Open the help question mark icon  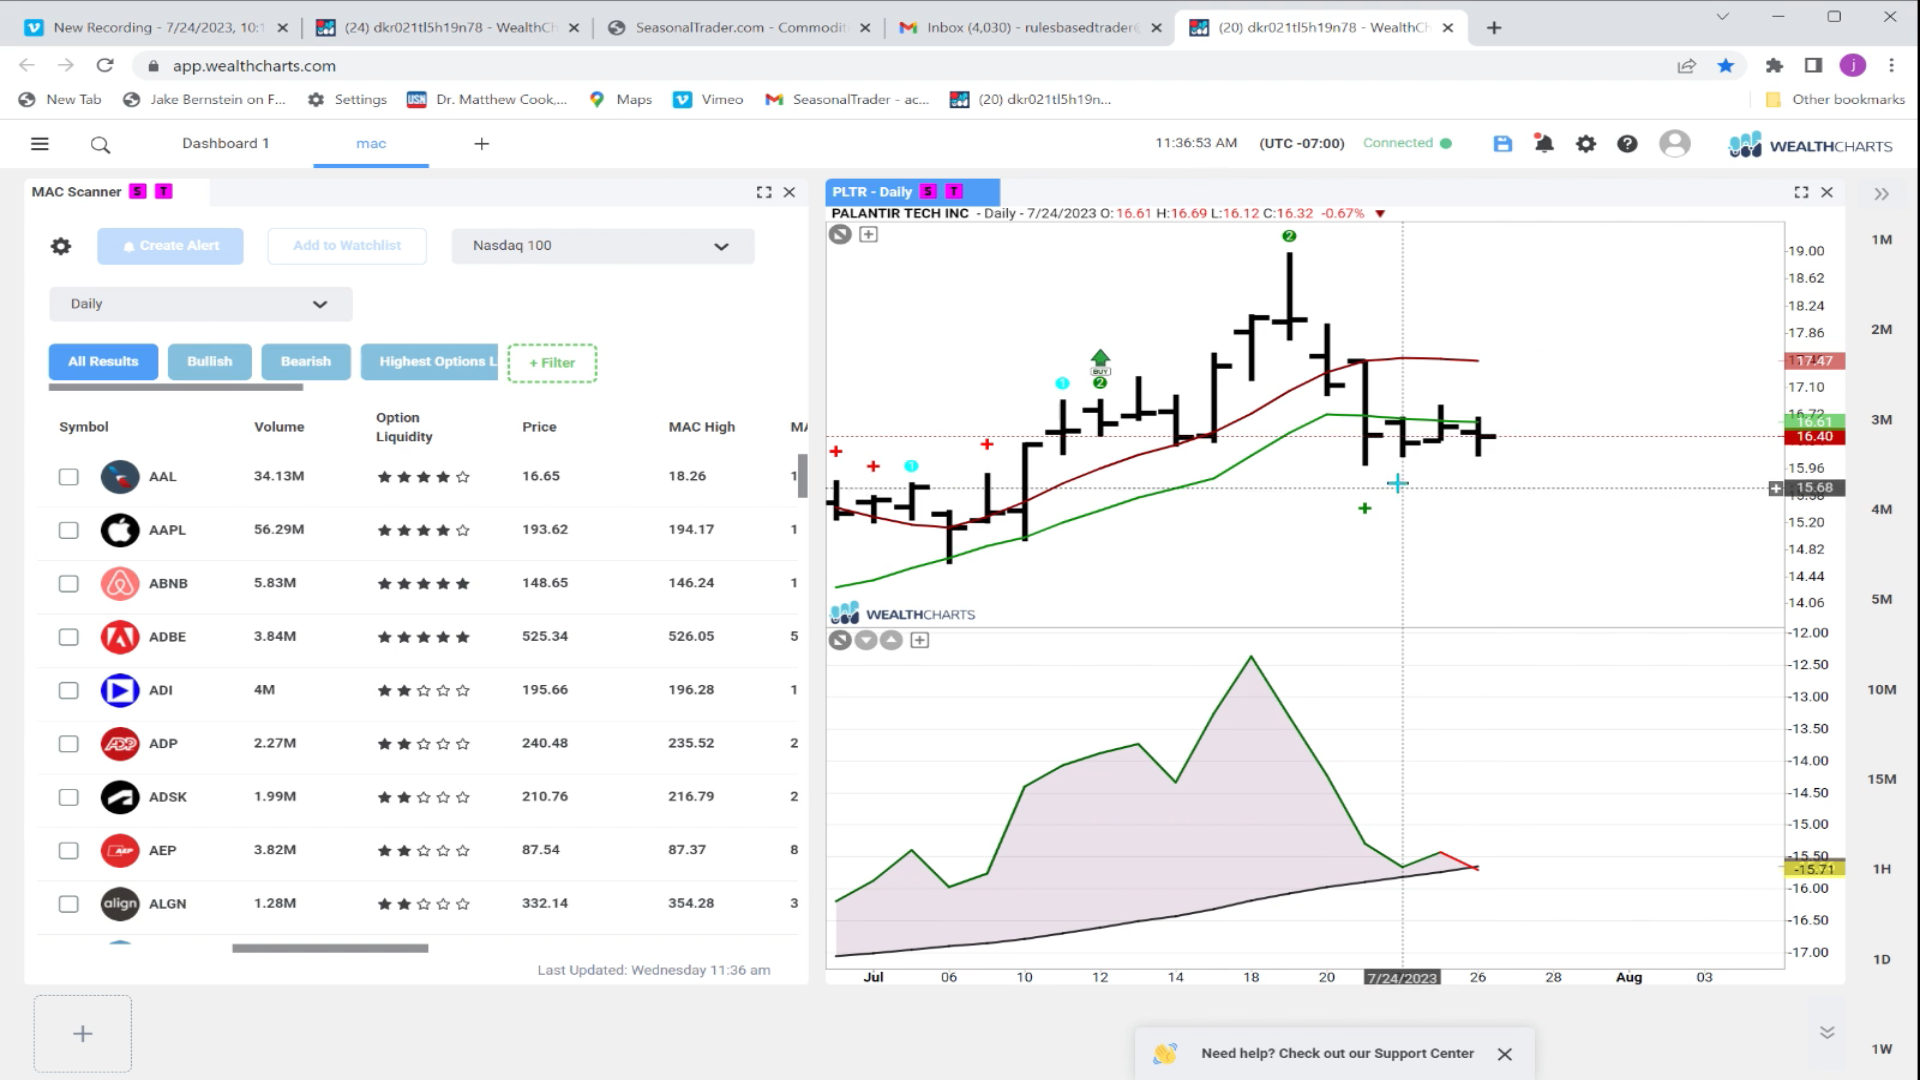coord(1627,144)
